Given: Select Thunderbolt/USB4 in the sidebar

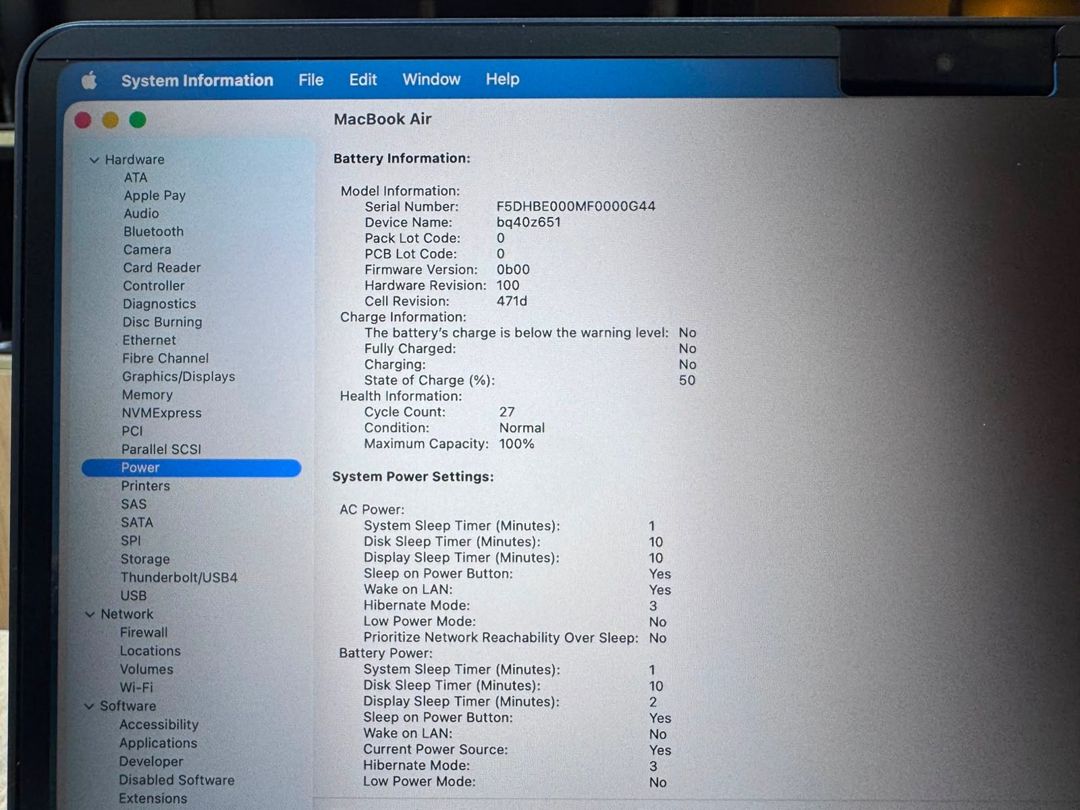Looking at the screenshot, I should point(179,578).
